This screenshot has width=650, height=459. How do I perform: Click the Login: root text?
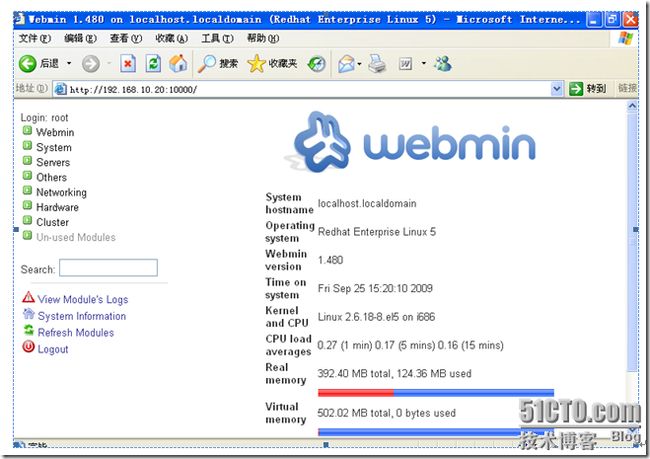click(x=44, y=118)
